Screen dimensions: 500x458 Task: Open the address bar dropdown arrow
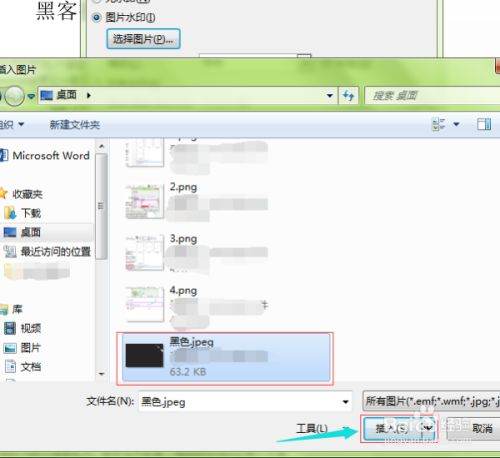(330, 96)
